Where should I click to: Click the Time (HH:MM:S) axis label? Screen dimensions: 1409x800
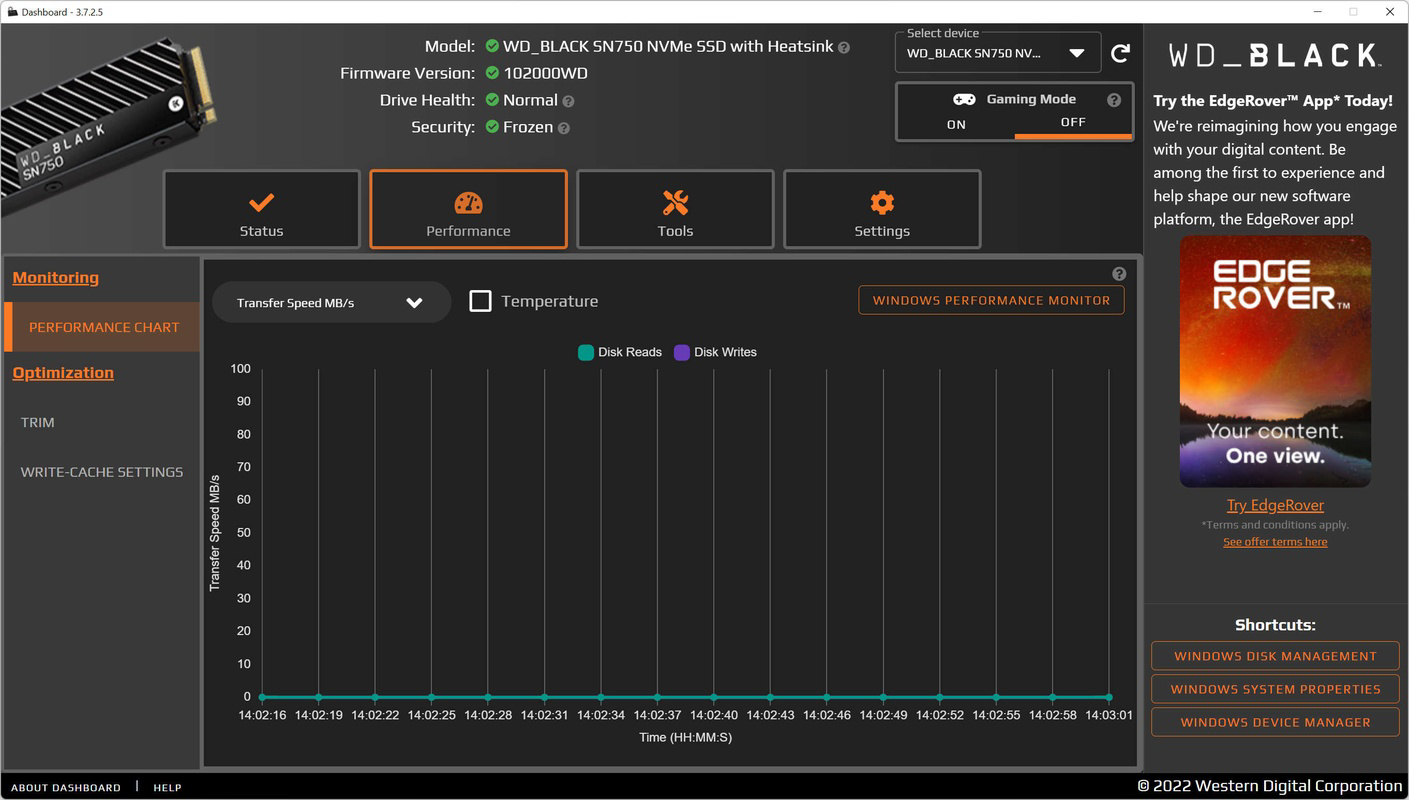(685, 738)
